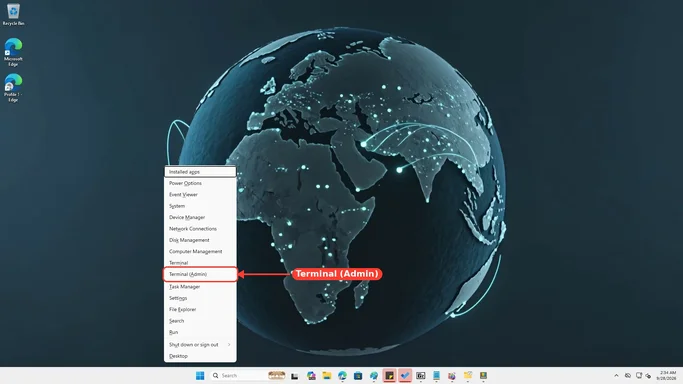Open the Profile 1 - Edge desktop shortcut
Image resolution: width=683 pixels, height=384 pixels.
(x=13, y=88)
